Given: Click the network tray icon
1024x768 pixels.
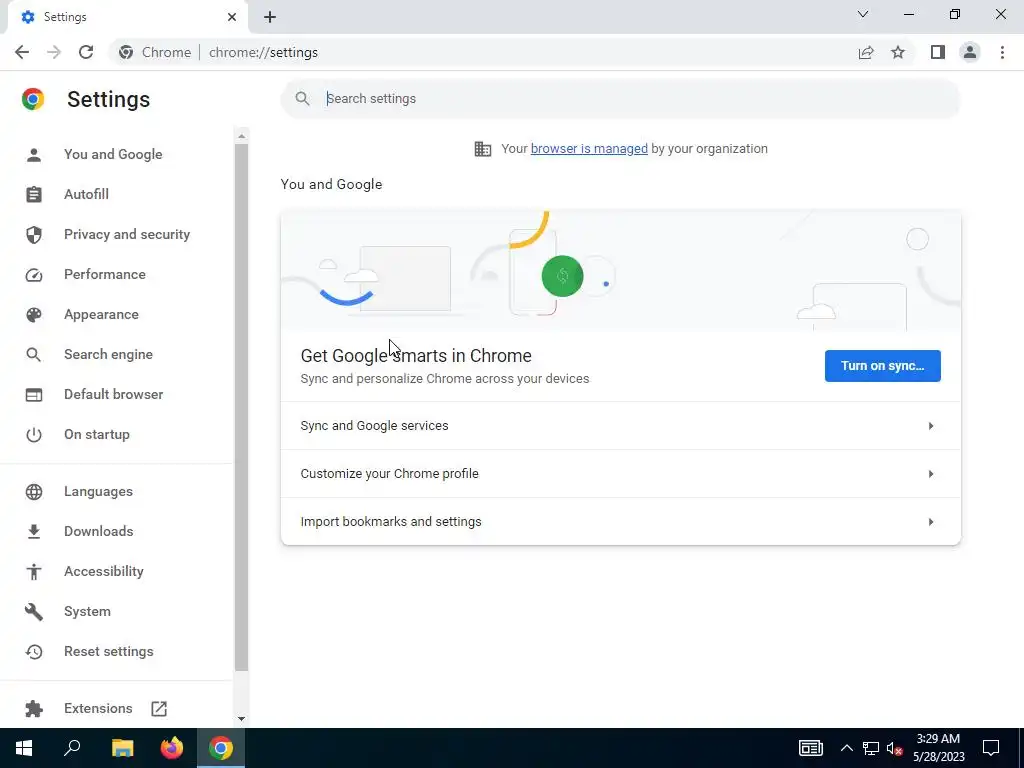Looking at the screenshot, I should (x=871, y=748).
